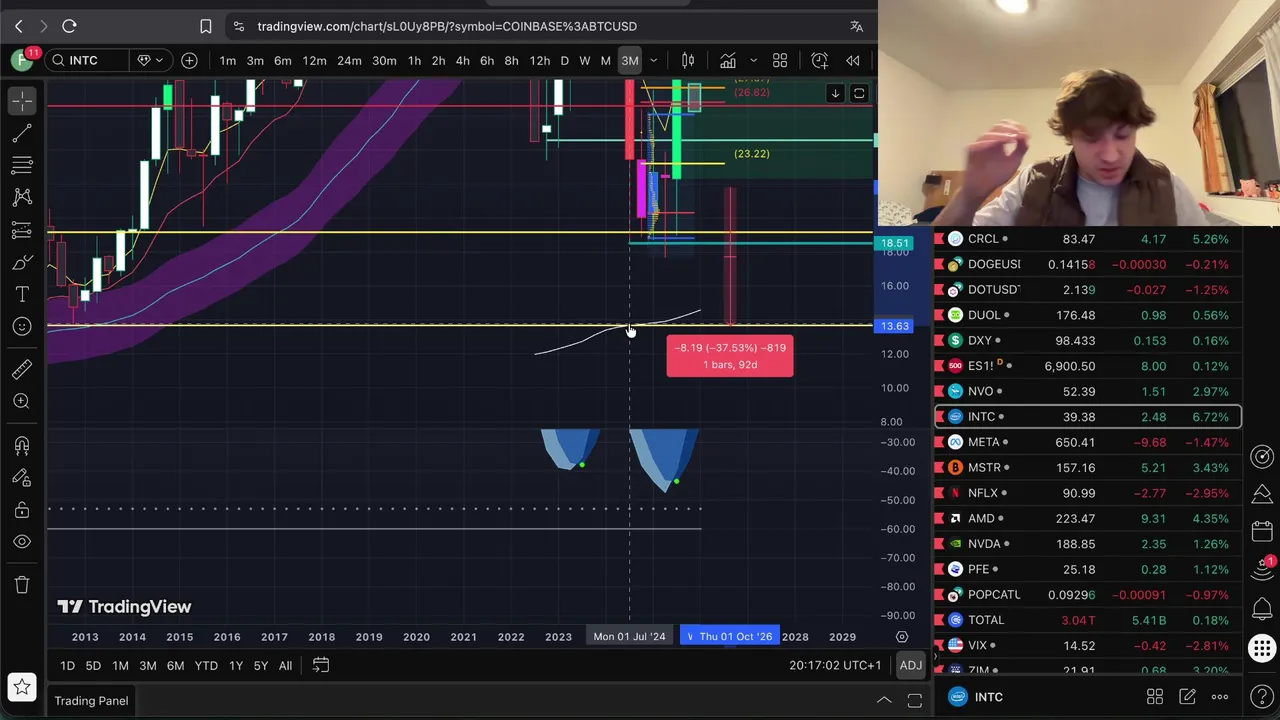The height and width of the screenshot is (720, 1280).
Task: Select the 5Y date range
Action: tap(260, 666)
